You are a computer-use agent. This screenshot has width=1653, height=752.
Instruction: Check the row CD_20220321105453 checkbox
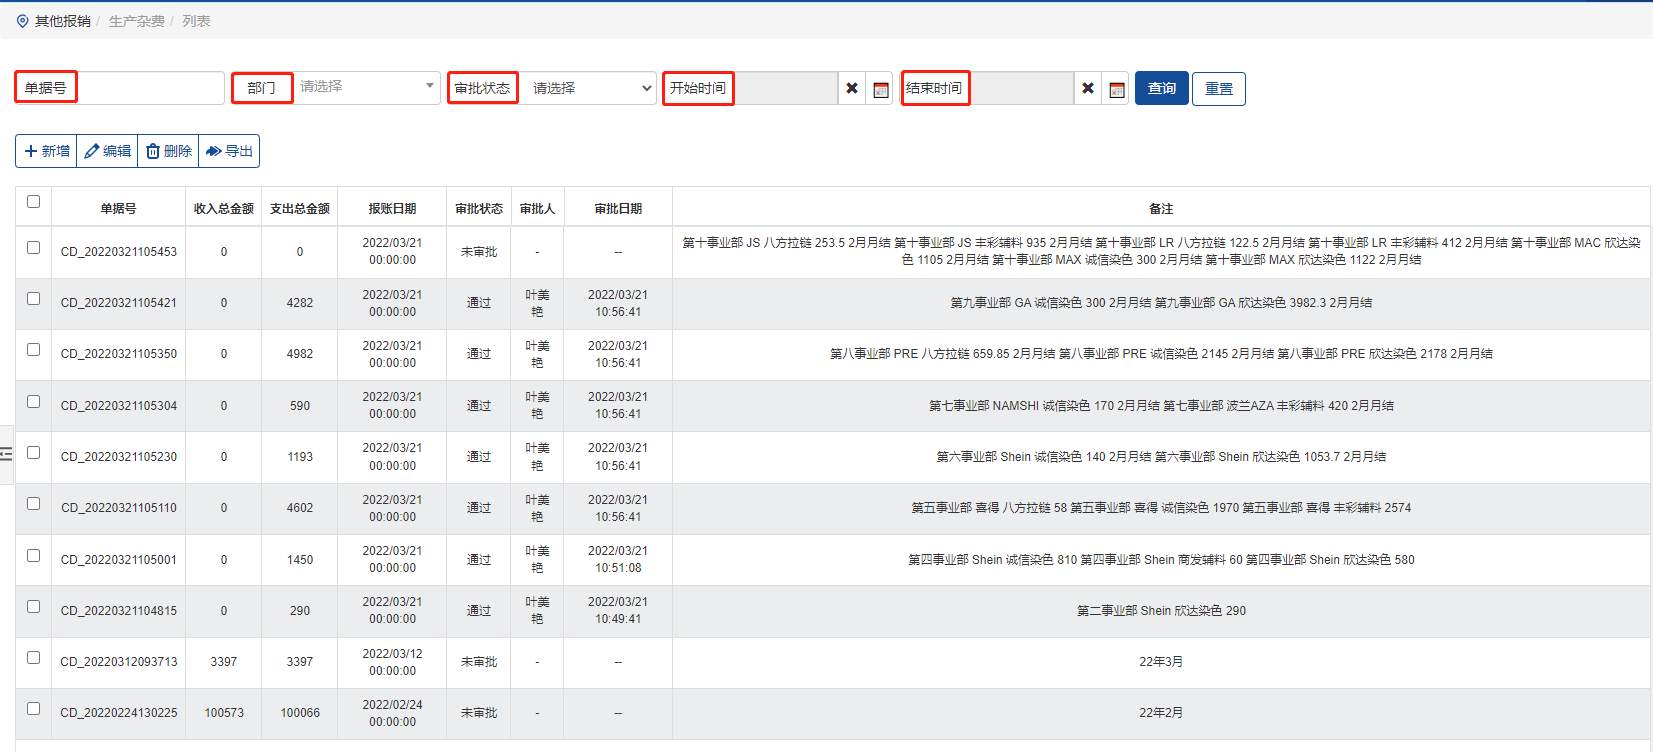tap(33, 248)
